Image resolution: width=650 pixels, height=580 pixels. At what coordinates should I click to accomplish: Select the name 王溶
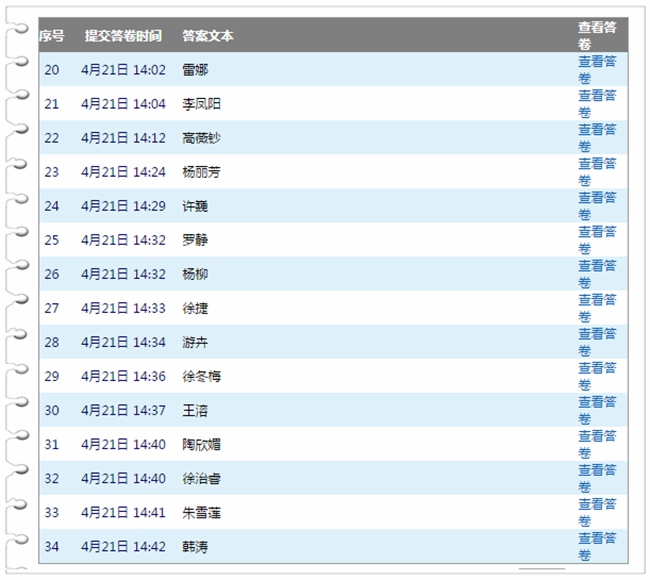tap(195, 410)
